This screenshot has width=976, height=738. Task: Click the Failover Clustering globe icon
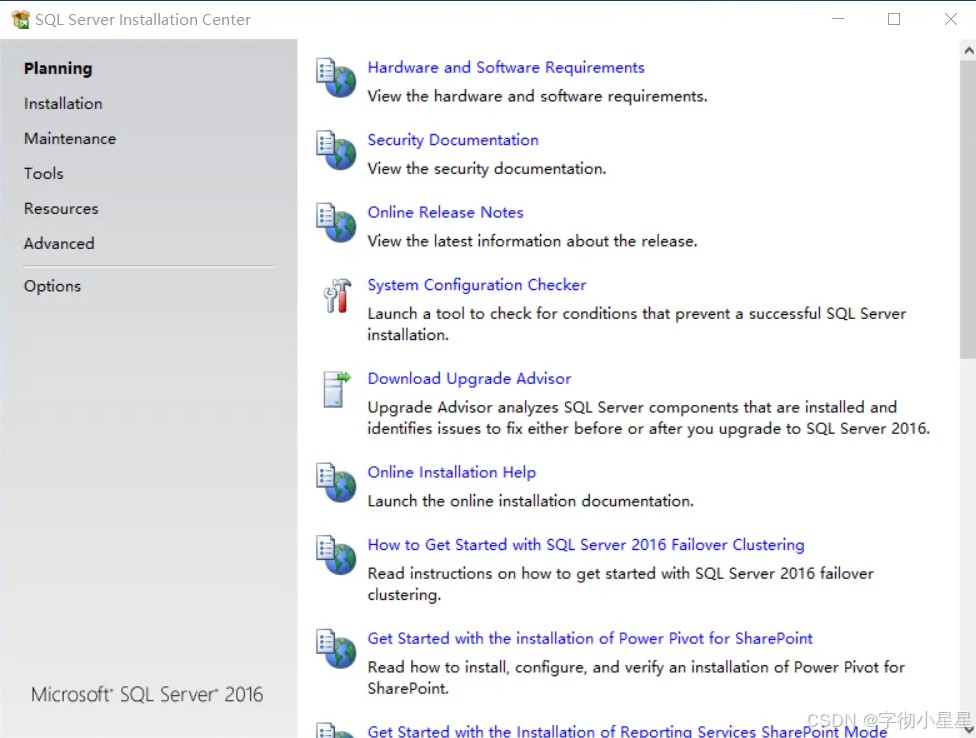tap(336, 555)
